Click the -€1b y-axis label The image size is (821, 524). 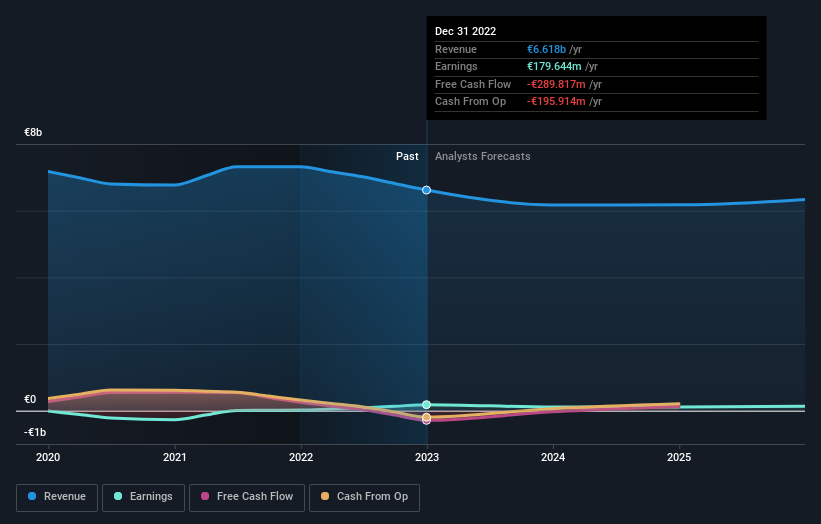(x=35, y=432)
